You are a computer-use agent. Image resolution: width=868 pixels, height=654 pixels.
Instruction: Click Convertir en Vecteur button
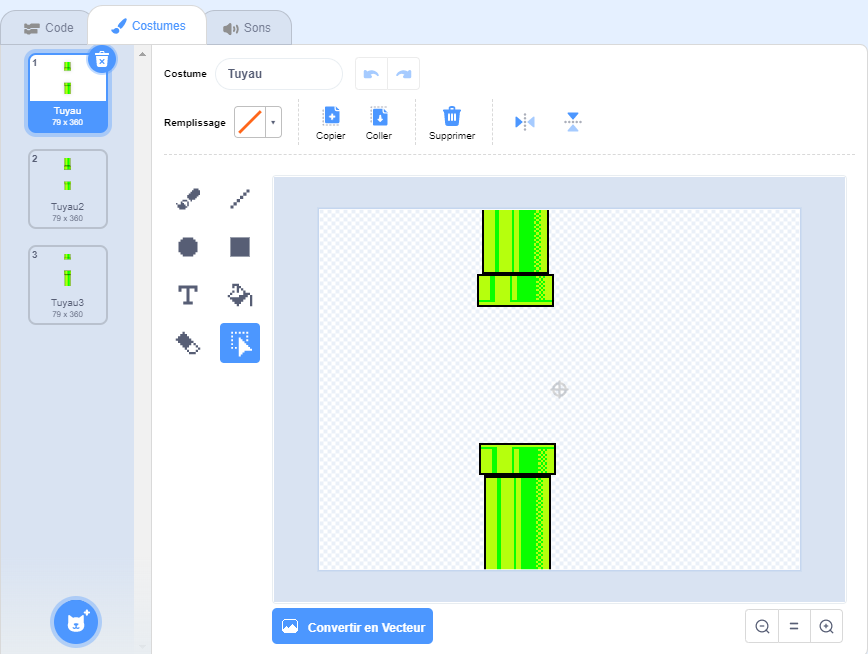click(352, 627)
